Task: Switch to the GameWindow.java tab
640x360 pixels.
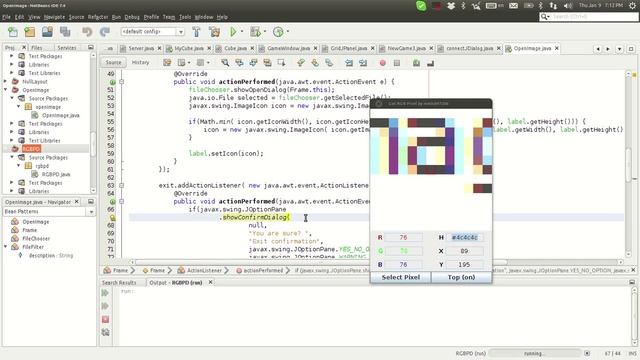Action: click(289, 49)
